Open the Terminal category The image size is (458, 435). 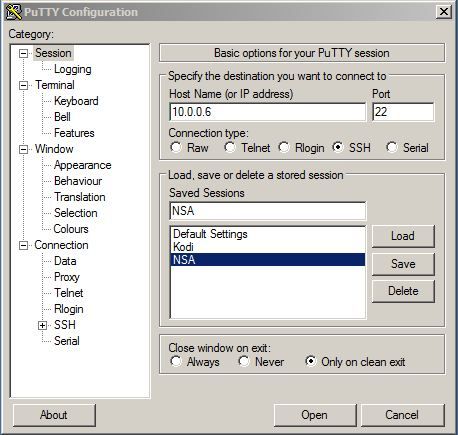tap(55, 85)
